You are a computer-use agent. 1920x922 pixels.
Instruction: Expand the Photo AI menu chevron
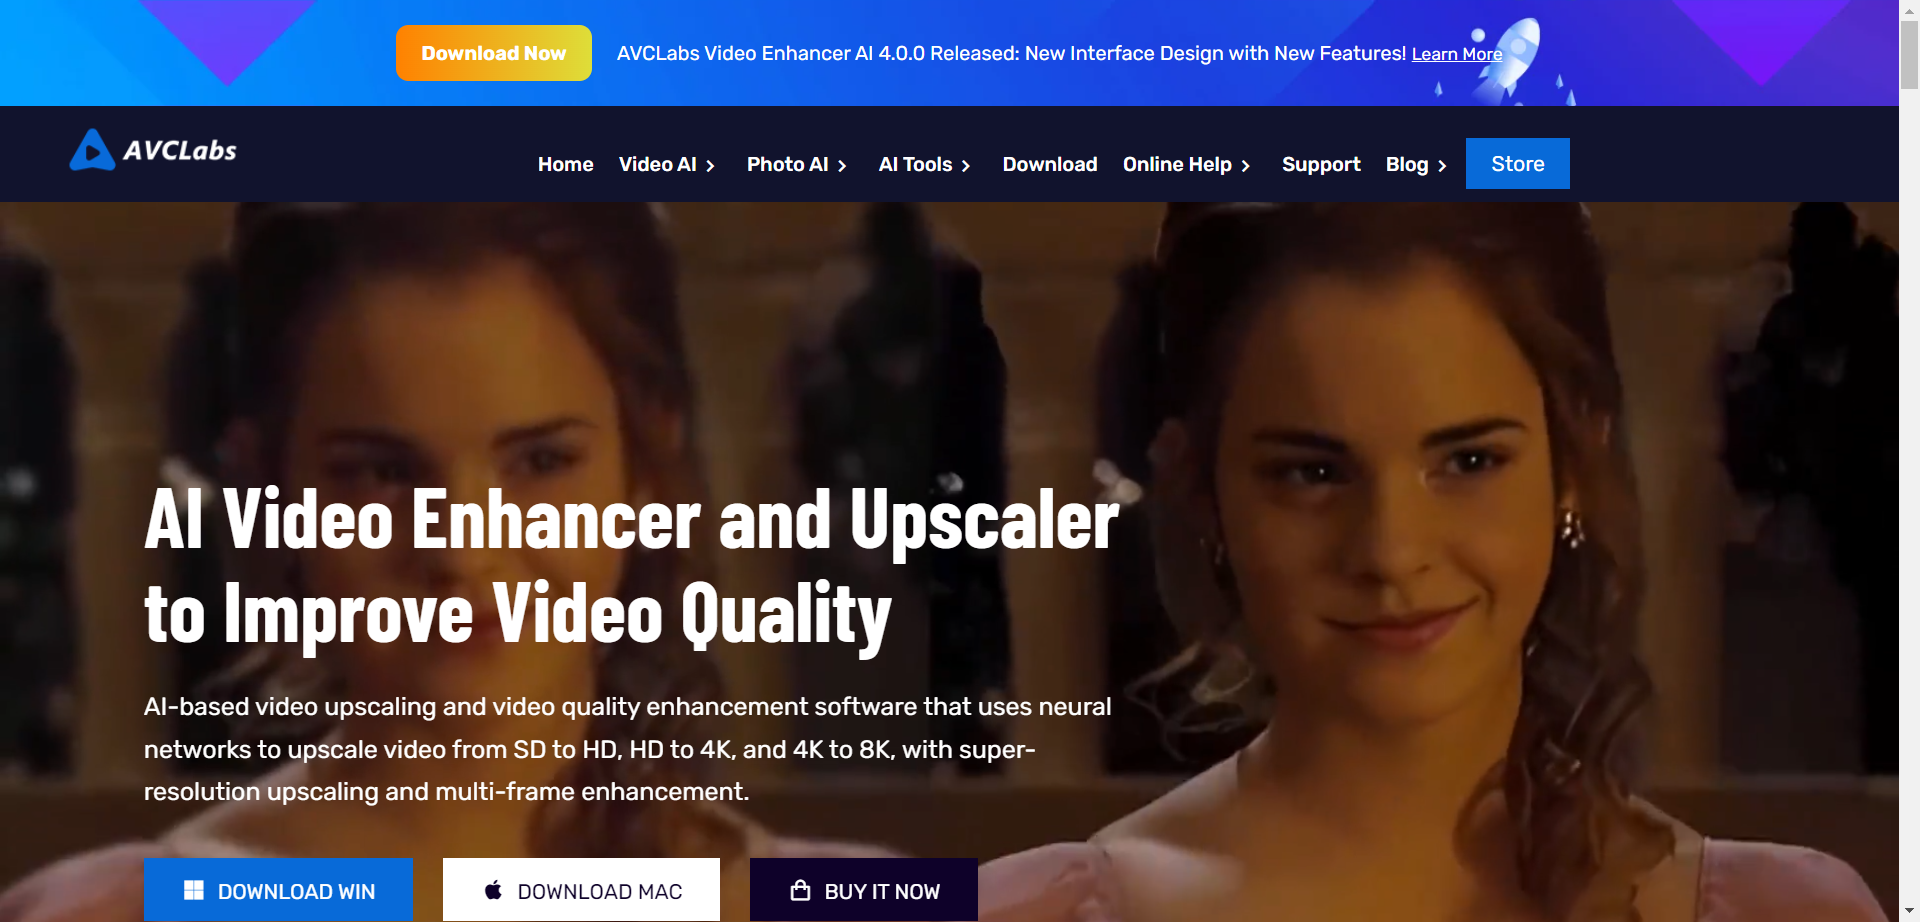pos(842,165)
